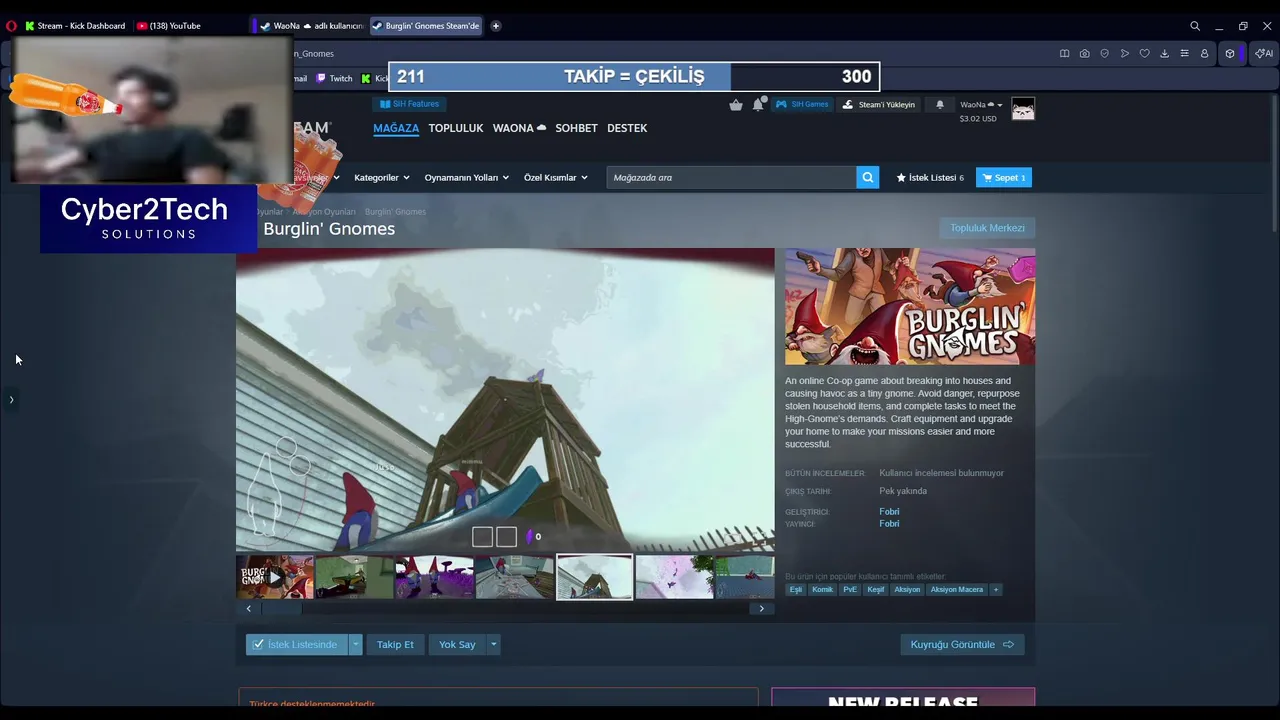This screenshot has height=720, width=1280.
Task: Open the MAĞAZA menu
Action: tap(396, 128)
